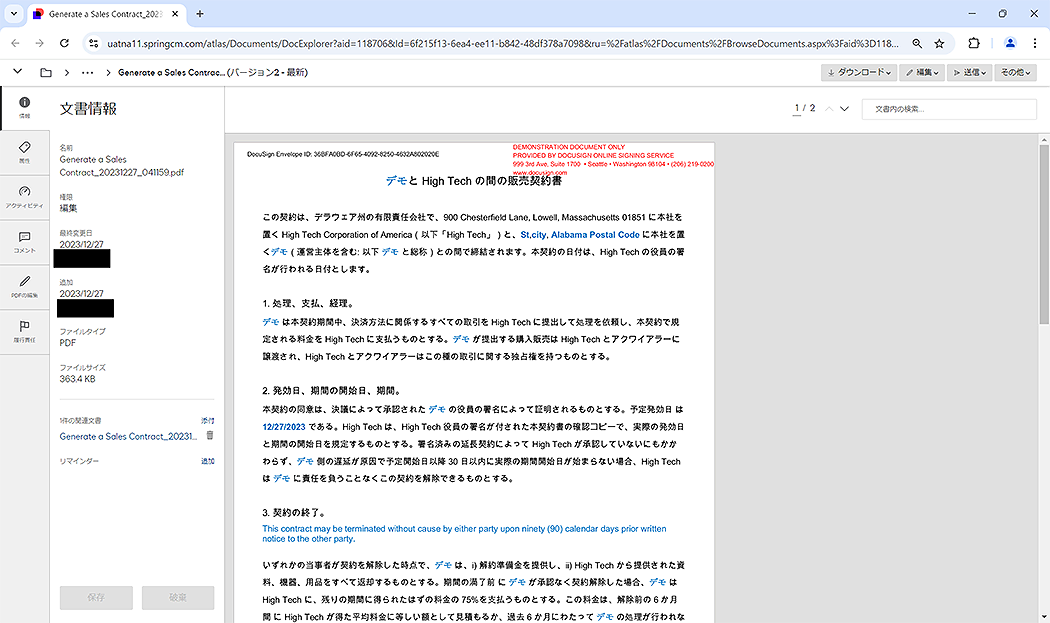This screenshot has width=1050, height=623.
Task: Open the tab search dropdown arrow
Action: (13, 13)
